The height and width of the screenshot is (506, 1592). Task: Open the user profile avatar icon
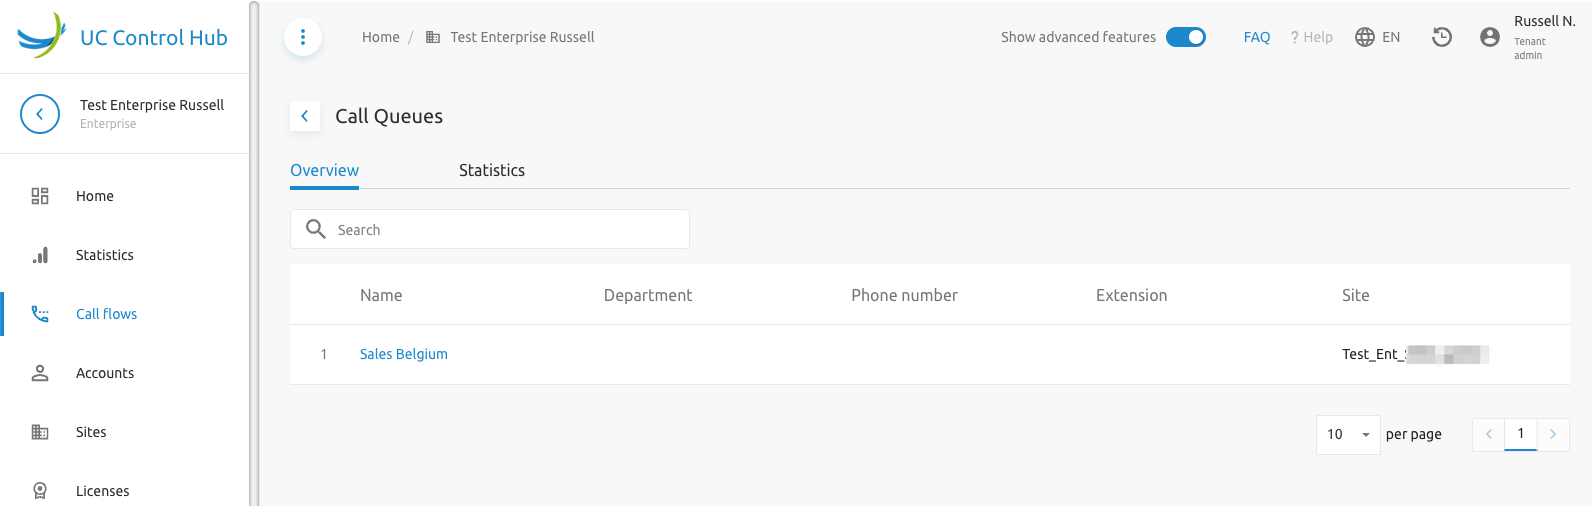[x=1490, y=37]
